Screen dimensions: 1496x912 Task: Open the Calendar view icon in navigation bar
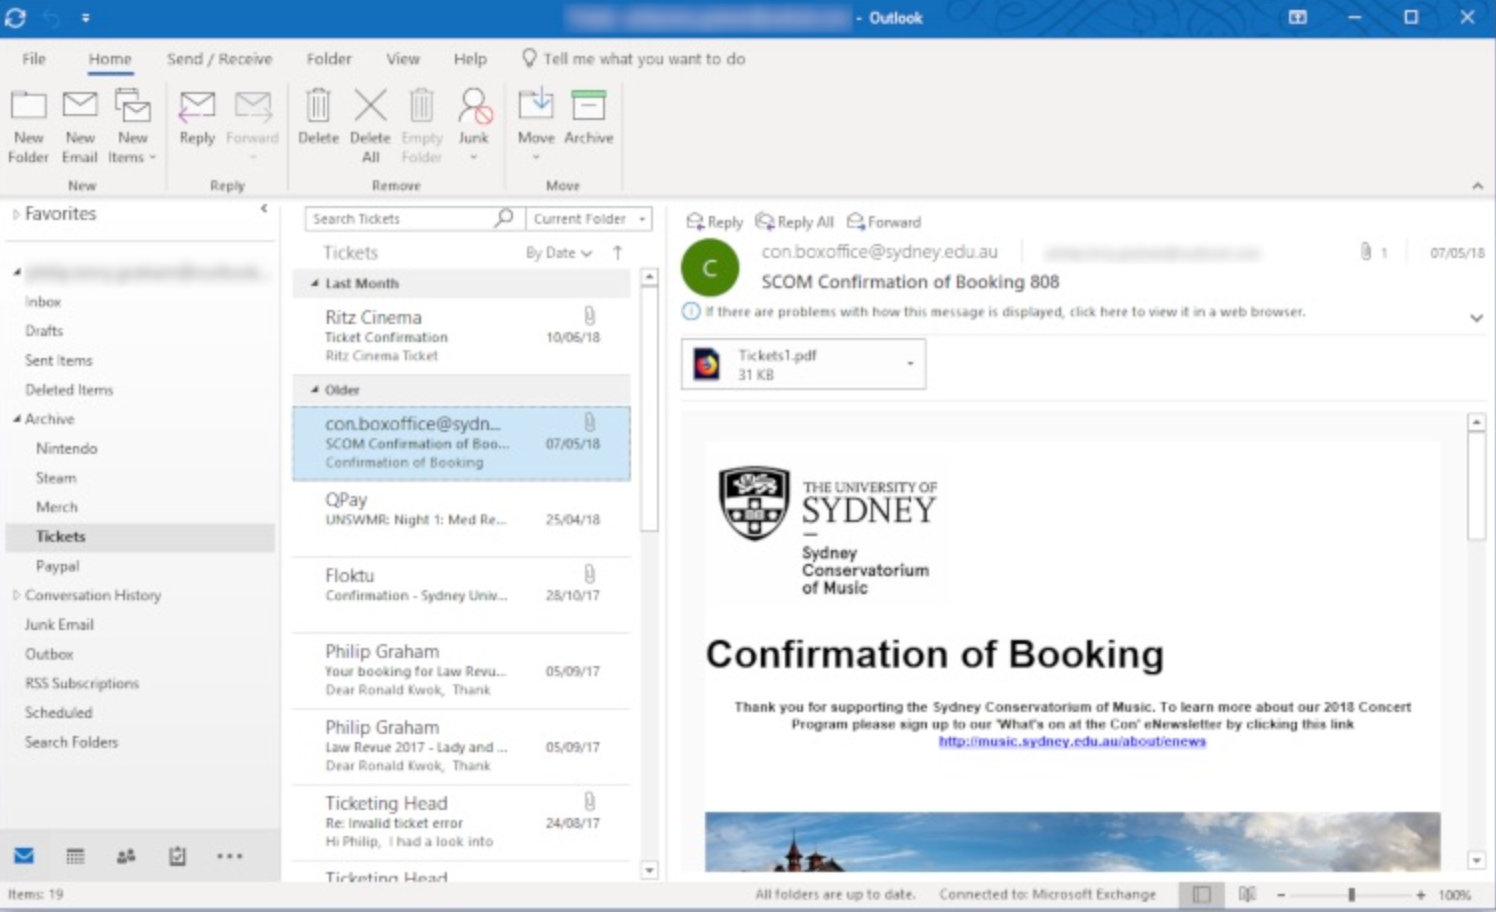(75, 856)
